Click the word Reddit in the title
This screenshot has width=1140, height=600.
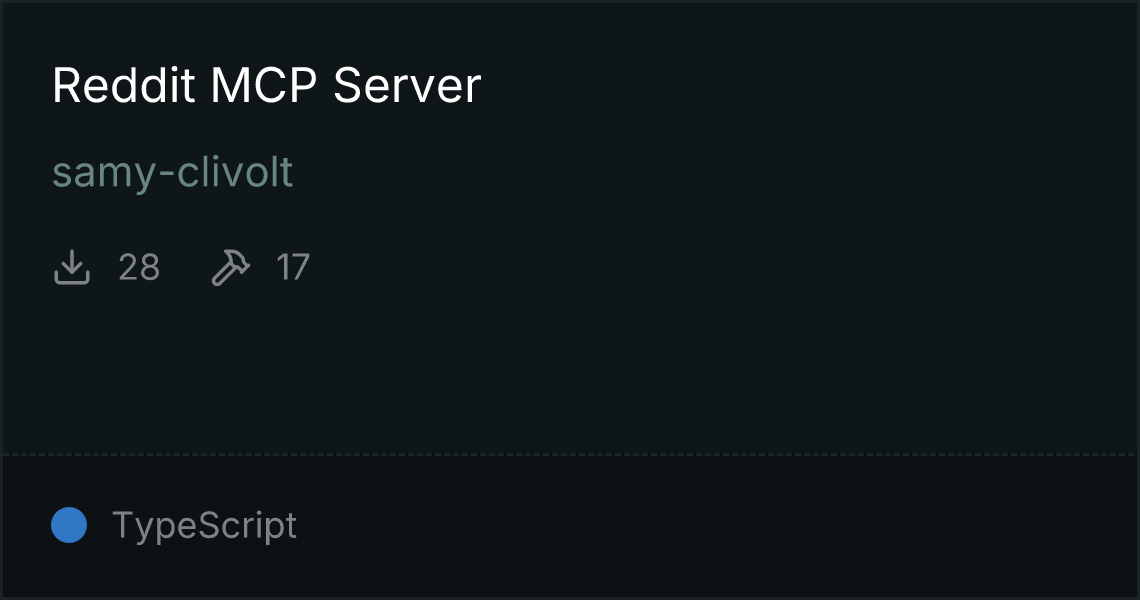click(x=124, y=85)
